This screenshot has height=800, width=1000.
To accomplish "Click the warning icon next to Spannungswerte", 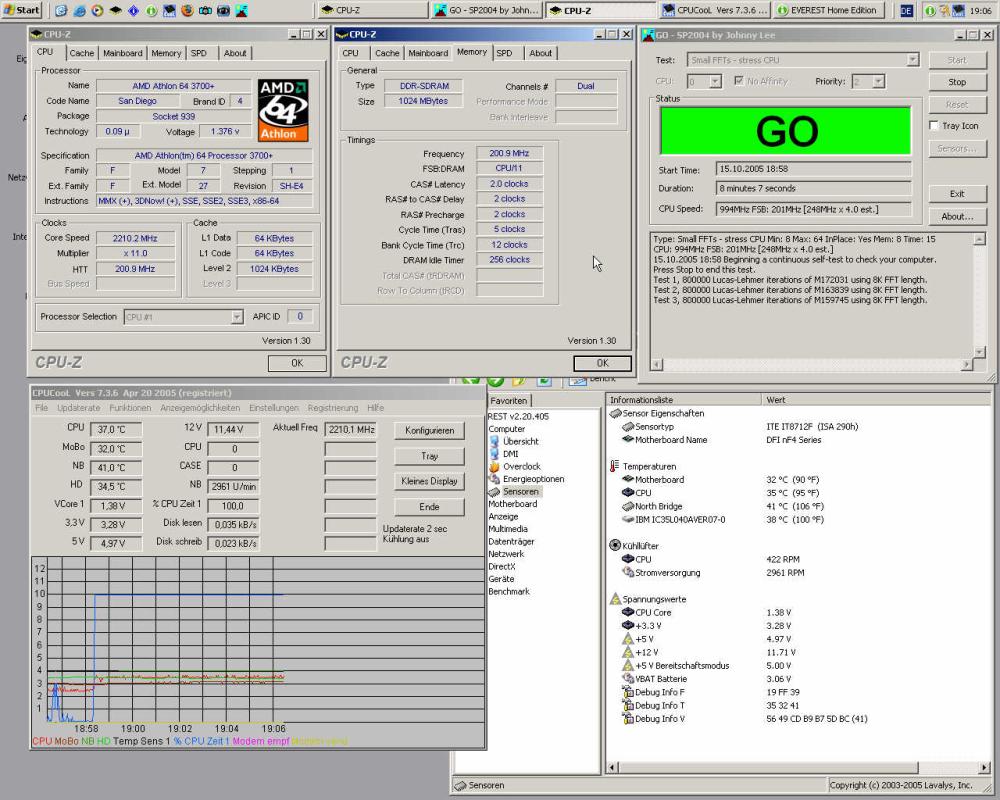I will 615,599.
